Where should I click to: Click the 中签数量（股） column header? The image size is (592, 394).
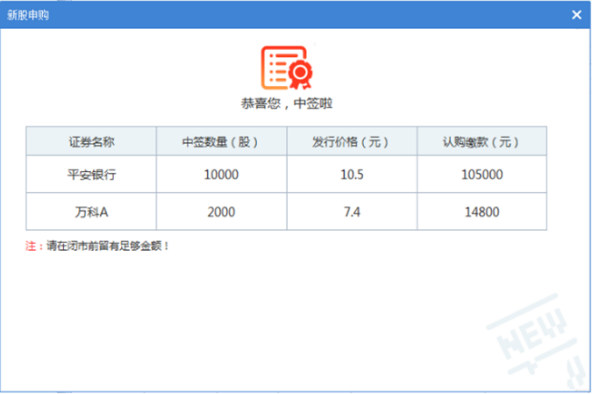221,142
